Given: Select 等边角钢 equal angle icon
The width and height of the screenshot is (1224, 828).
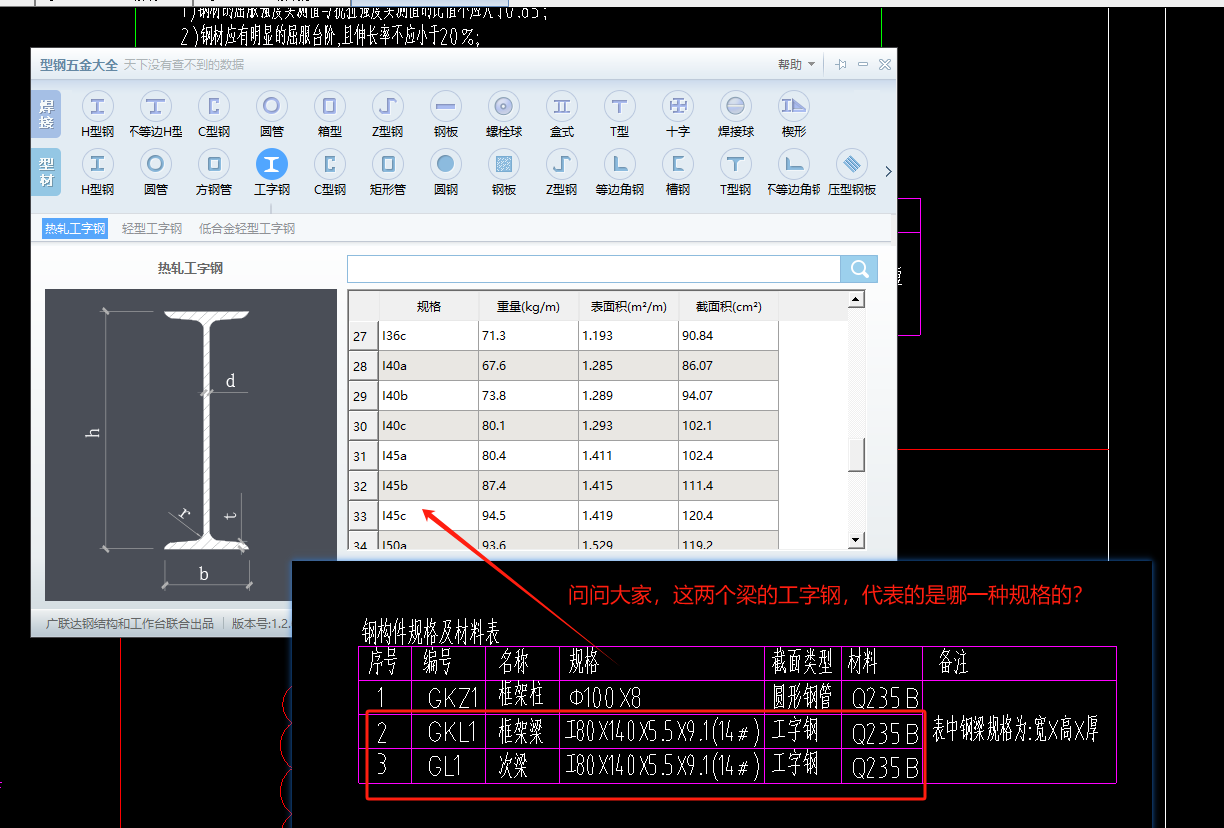Looking at the screenshot, I should tap(619, 172).
